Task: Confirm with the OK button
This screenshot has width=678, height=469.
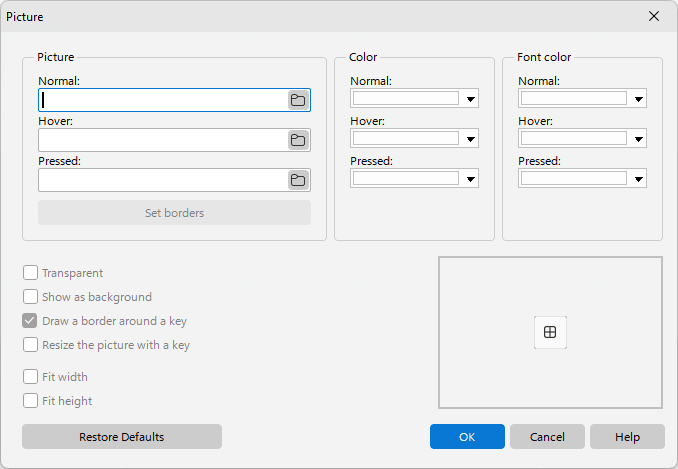Action: [x=467, y=437]
